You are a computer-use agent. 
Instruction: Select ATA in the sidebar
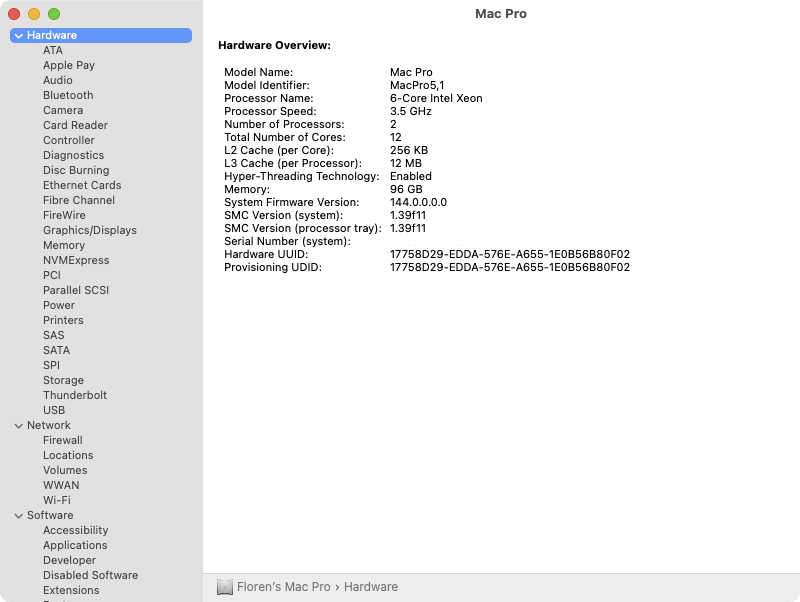click(x=53, y=51)
